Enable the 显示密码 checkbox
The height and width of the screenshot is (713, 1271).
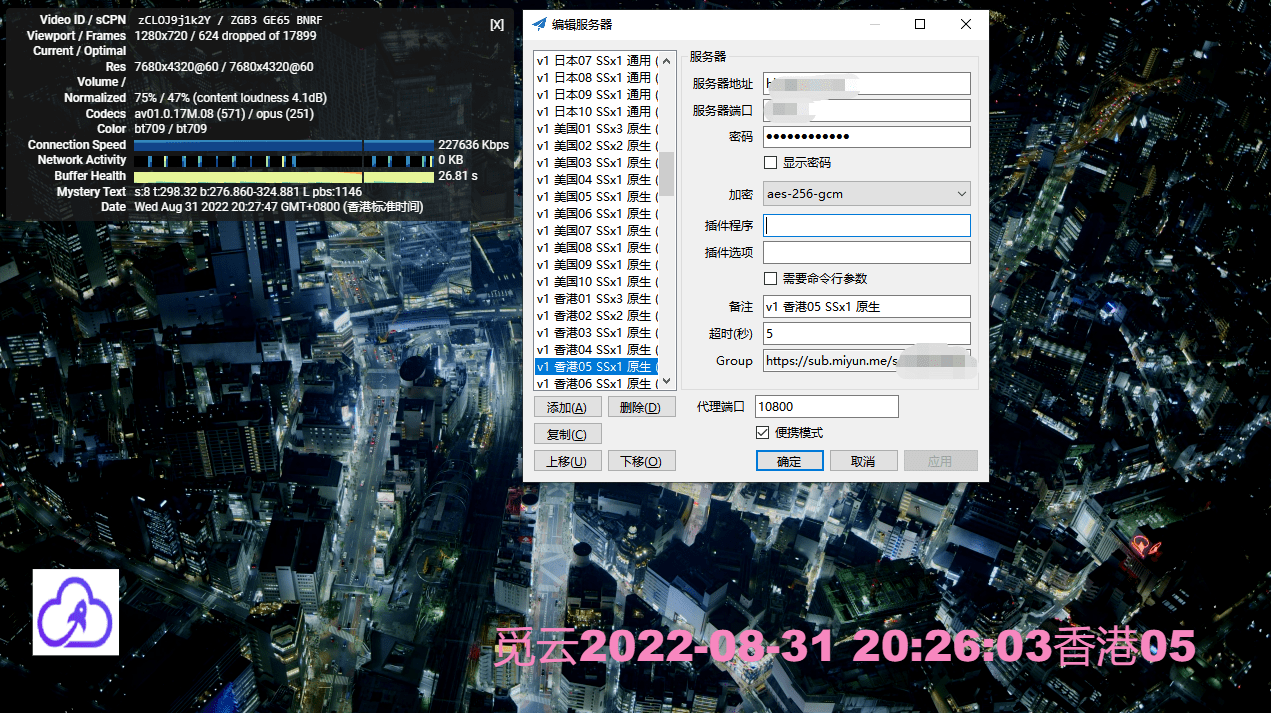point(771,162)
